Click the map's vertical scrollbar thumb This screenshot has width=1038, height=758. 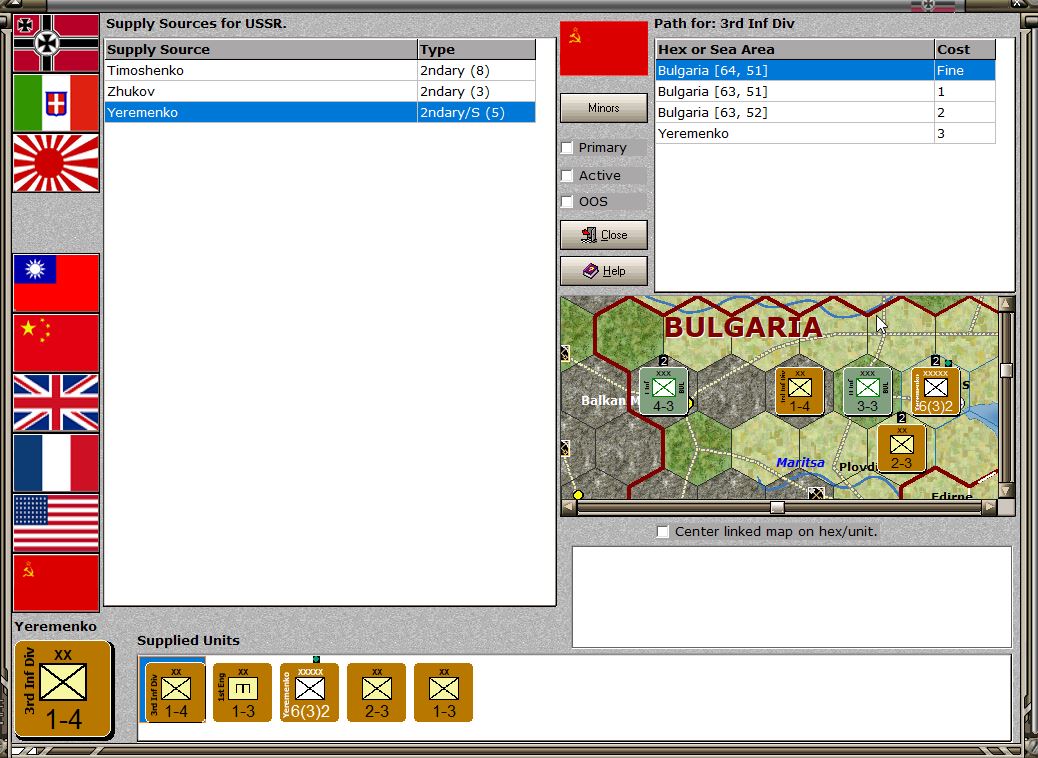(1006, 369)
